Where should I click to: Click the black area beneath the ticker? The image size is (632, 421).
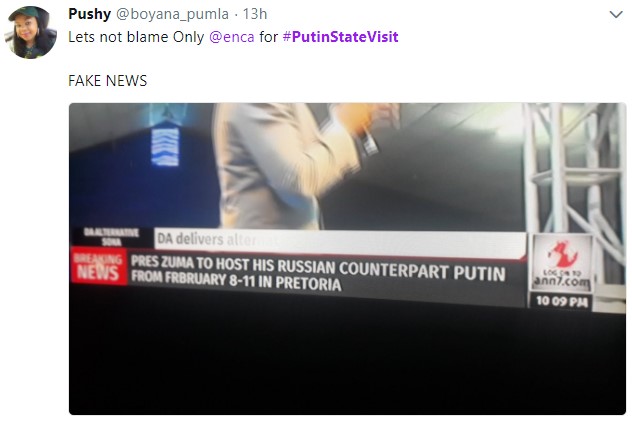tap(347, 359)
